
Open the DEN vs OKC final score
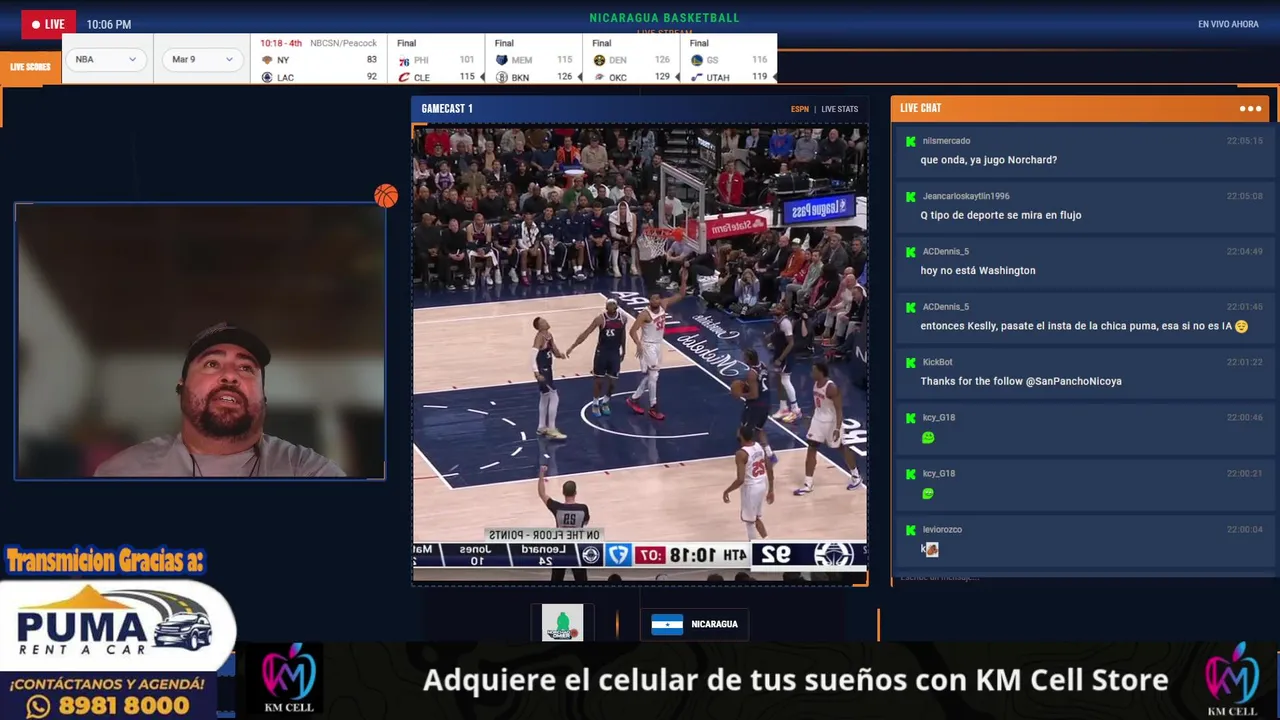632,60
